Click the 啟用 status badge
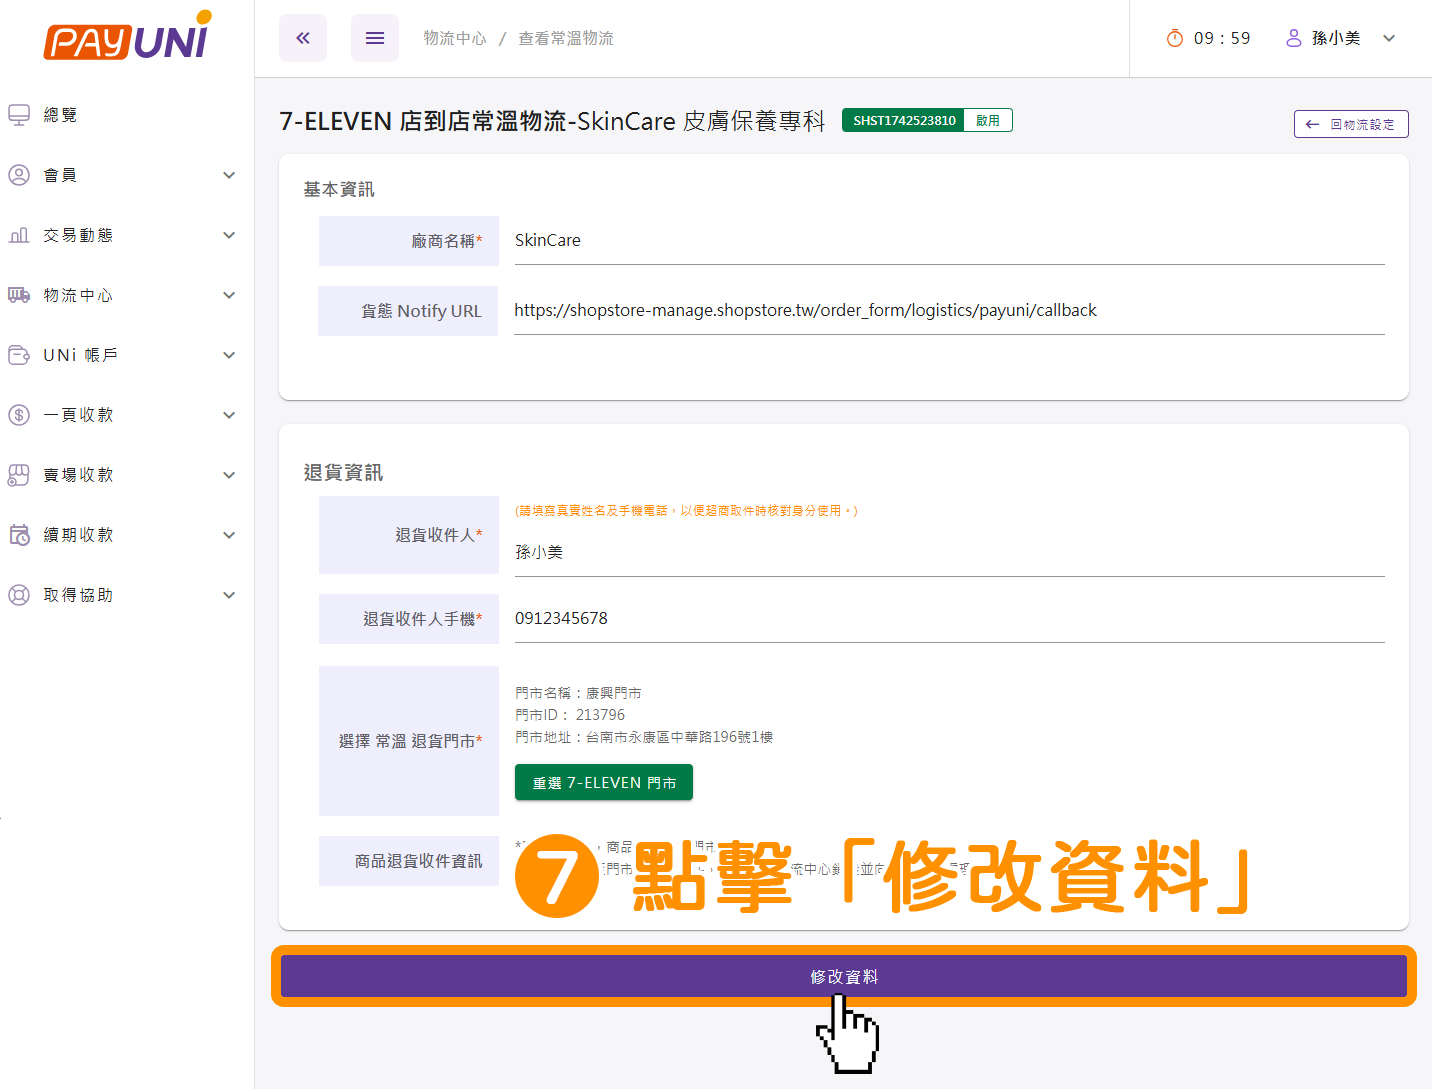1432x1089 pixels. coord(988,120)
